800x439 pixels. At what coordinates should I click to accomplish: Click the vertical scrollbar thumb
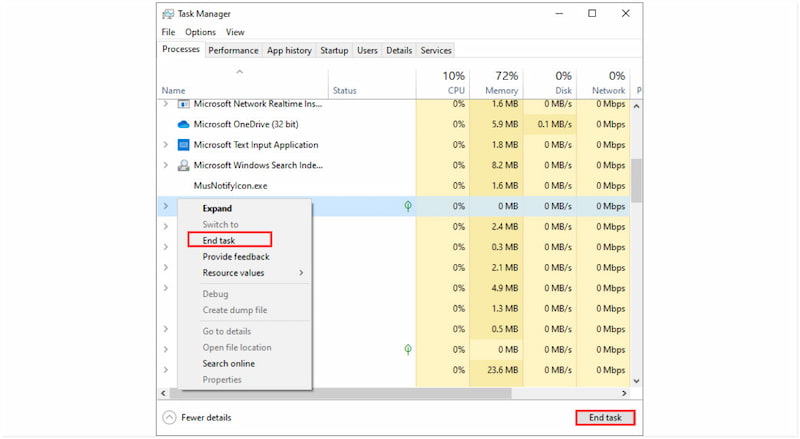(637, 180)
